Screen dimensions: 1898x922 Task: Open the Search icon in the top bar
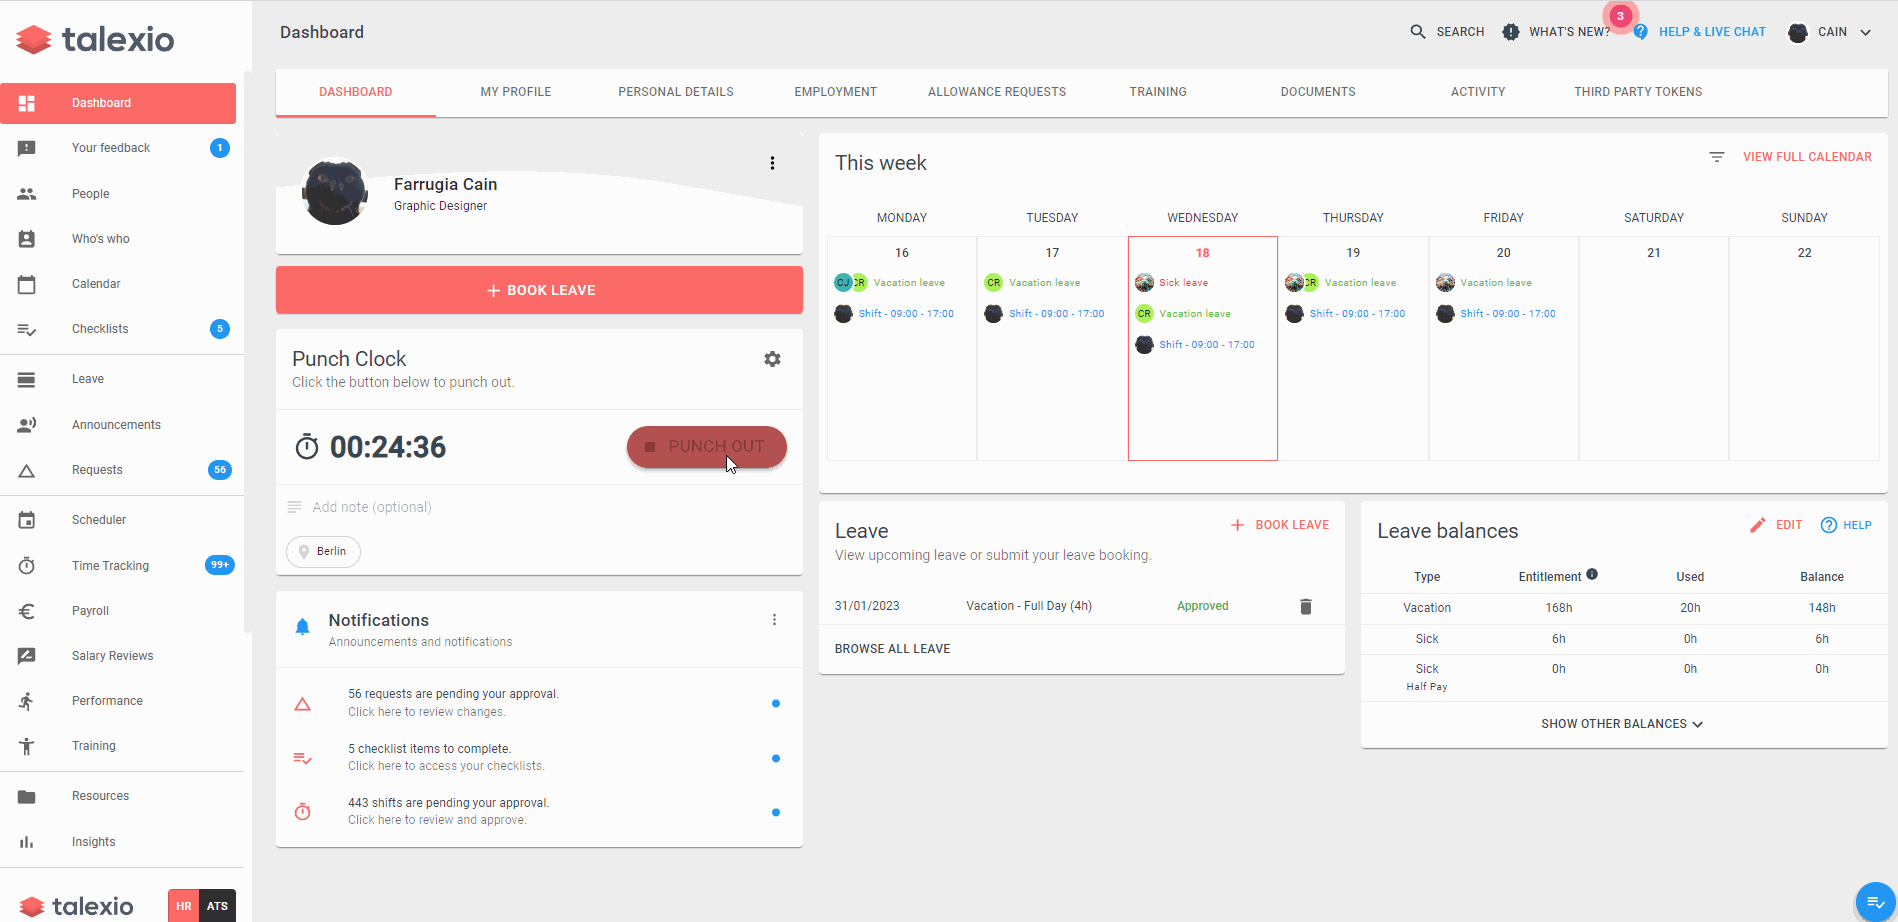(1417, 31)
